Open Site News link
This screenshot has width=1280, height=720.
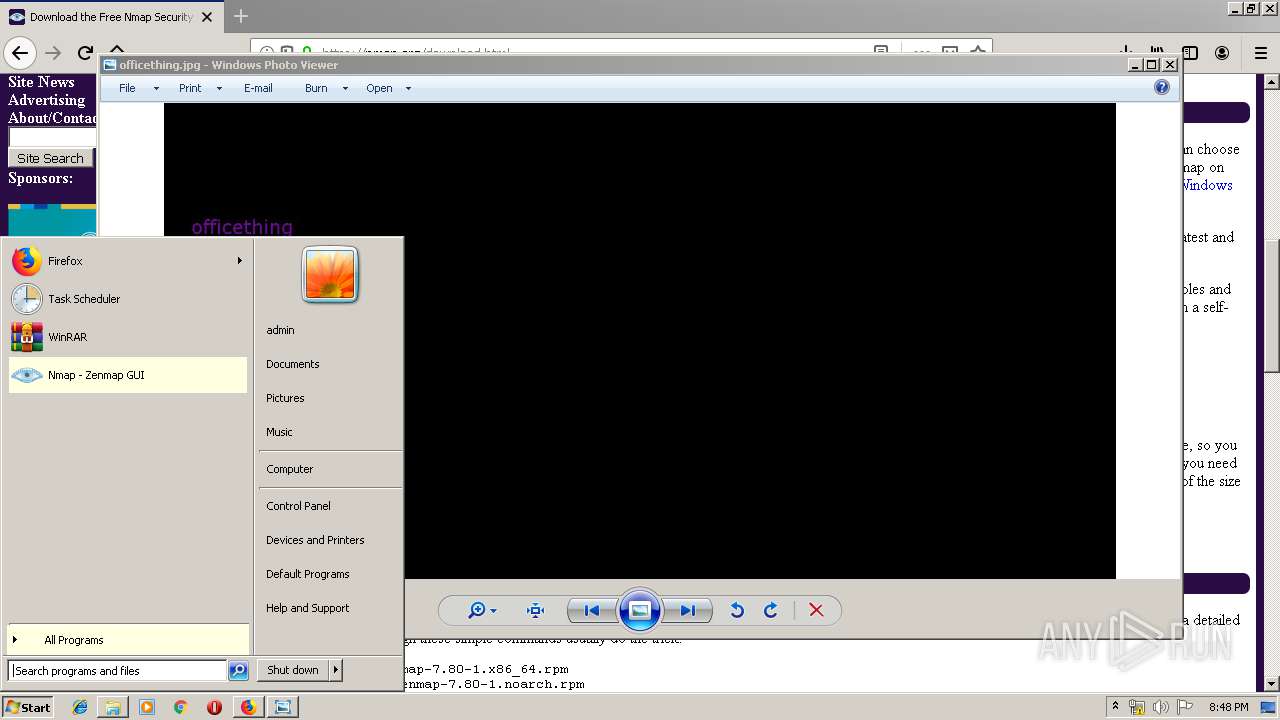(41, 82)
